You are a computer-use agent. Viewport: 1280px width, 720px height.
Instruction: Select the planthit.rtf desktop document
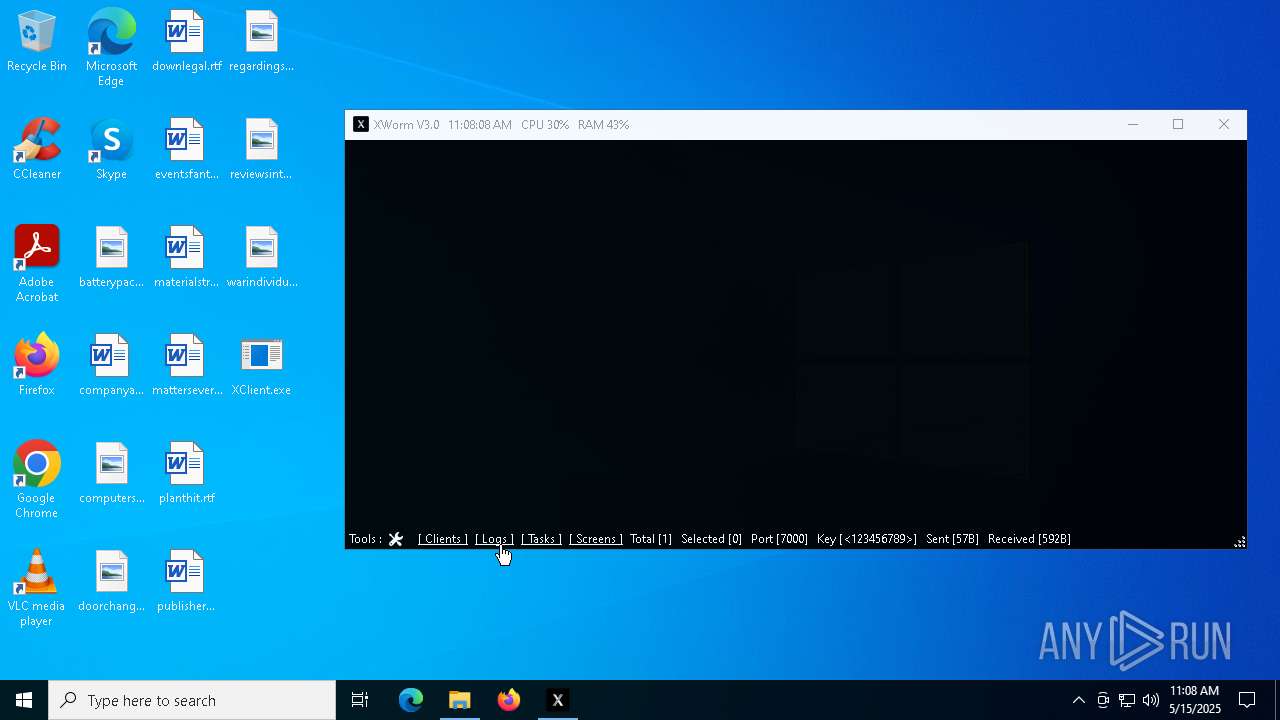(186, 474)
